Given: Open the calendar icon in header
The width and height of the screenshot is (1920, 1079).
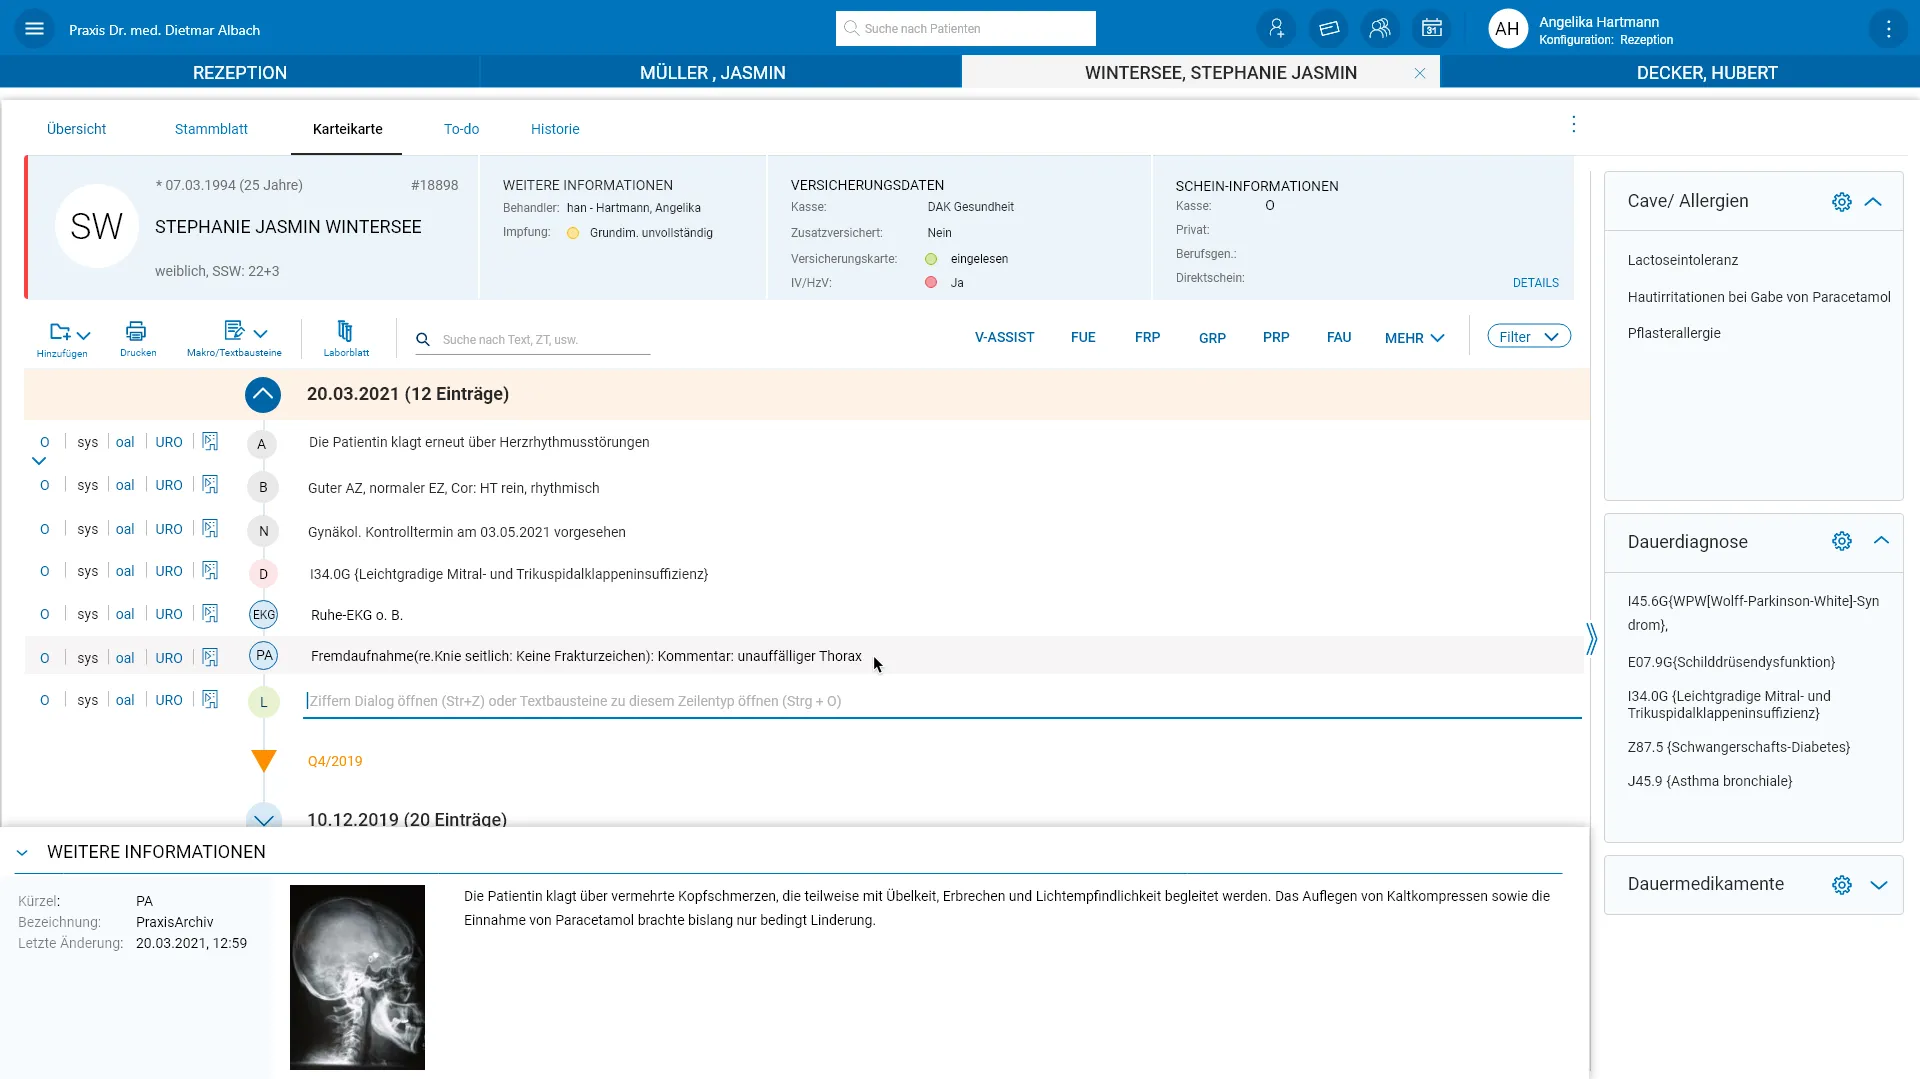Looking at the screenshot, I should tap(1432, 29).
